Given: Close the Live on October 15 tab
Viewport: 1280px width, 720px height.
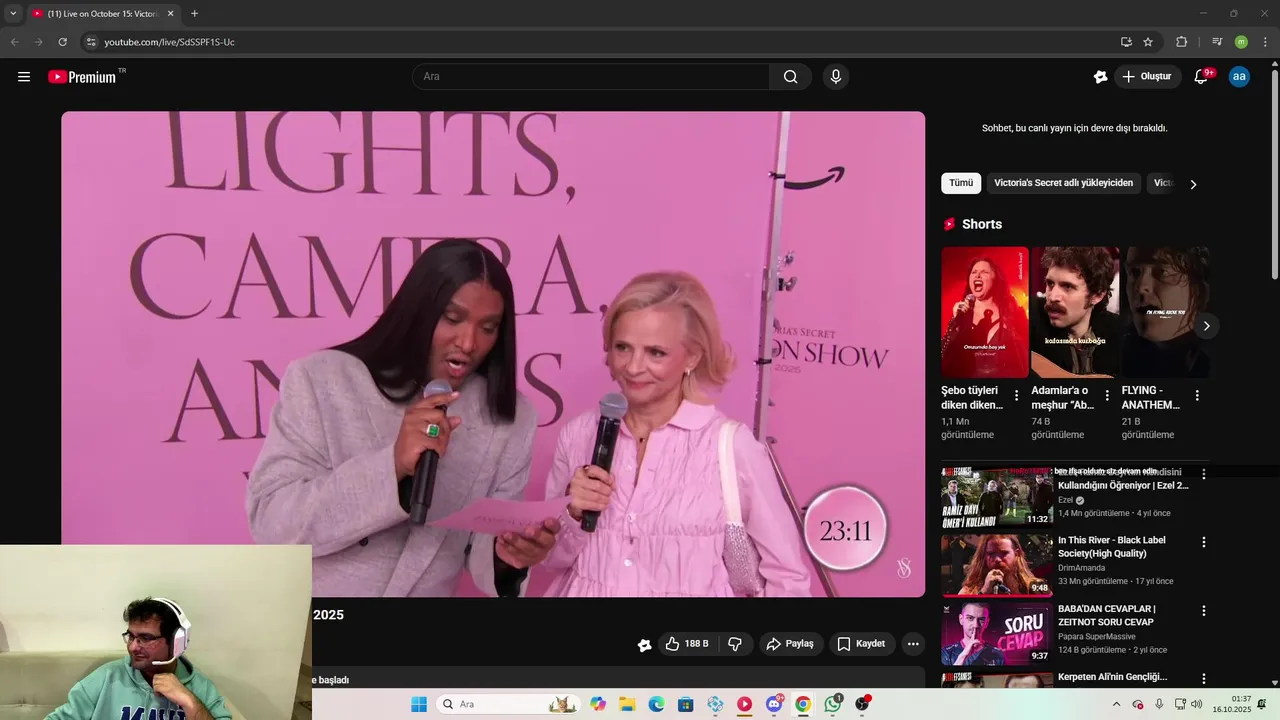Looking at the screenshot, I should tap(170, 14).
